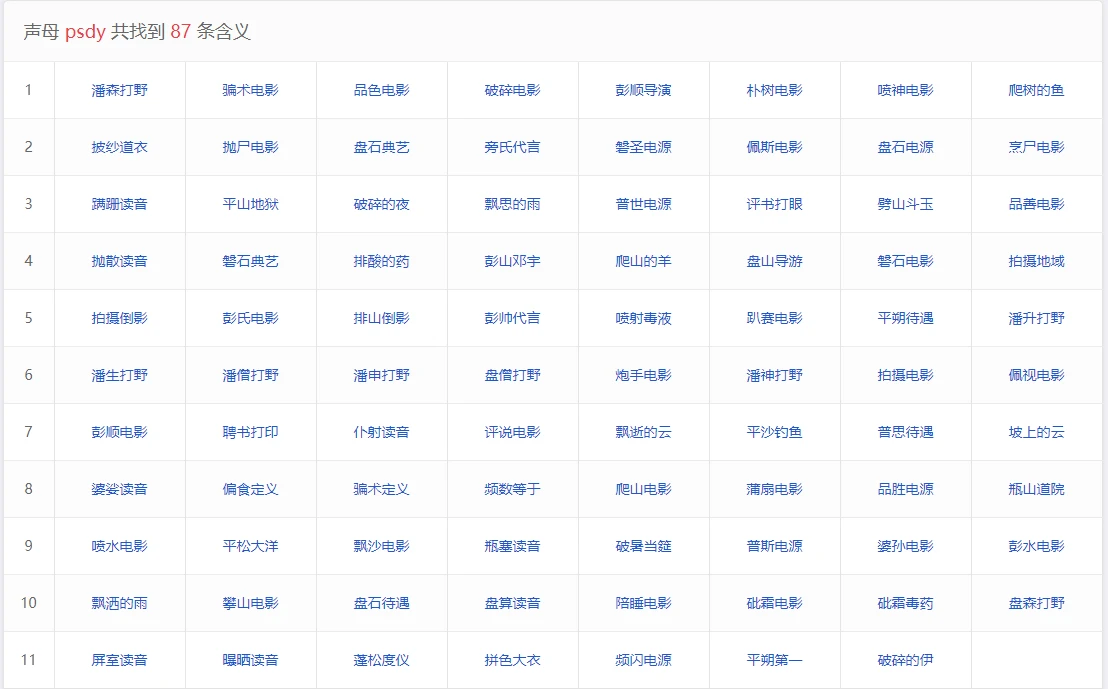Visit the 盘山导游 link
1108x689 pixels.
pyautogui.click(x=774, y=261)
